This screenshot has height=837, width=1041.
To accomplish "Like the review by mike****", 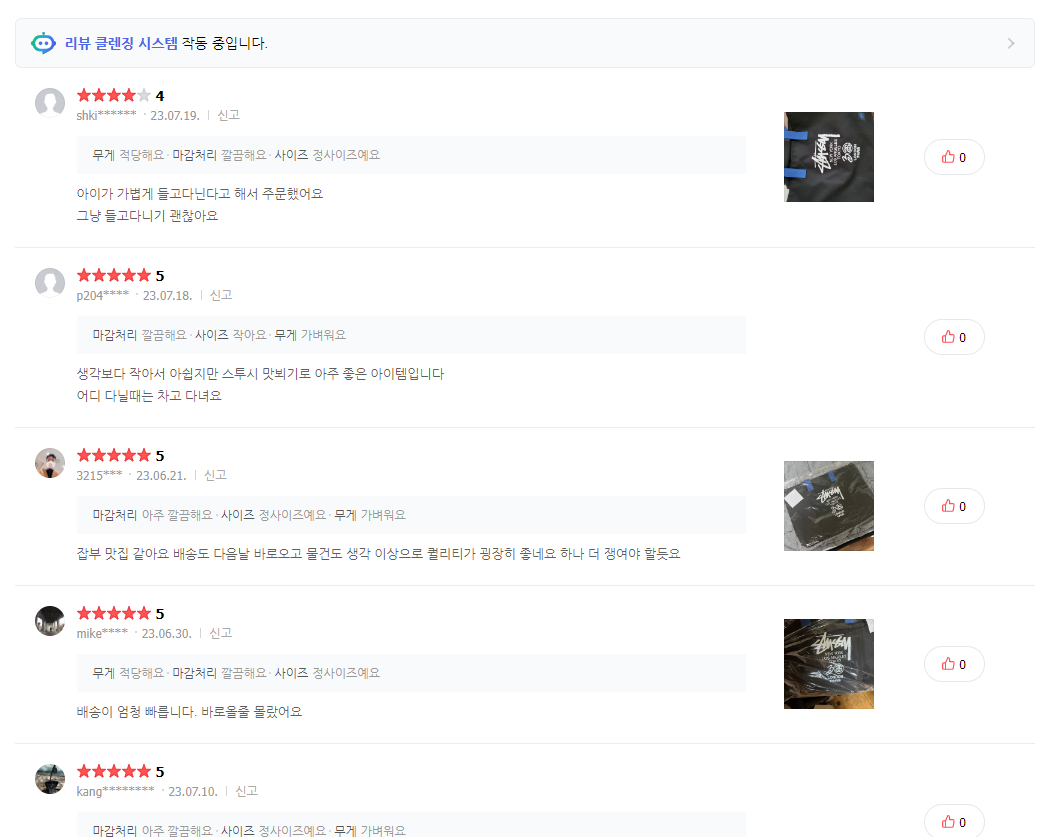I will [x=954, y=664].
